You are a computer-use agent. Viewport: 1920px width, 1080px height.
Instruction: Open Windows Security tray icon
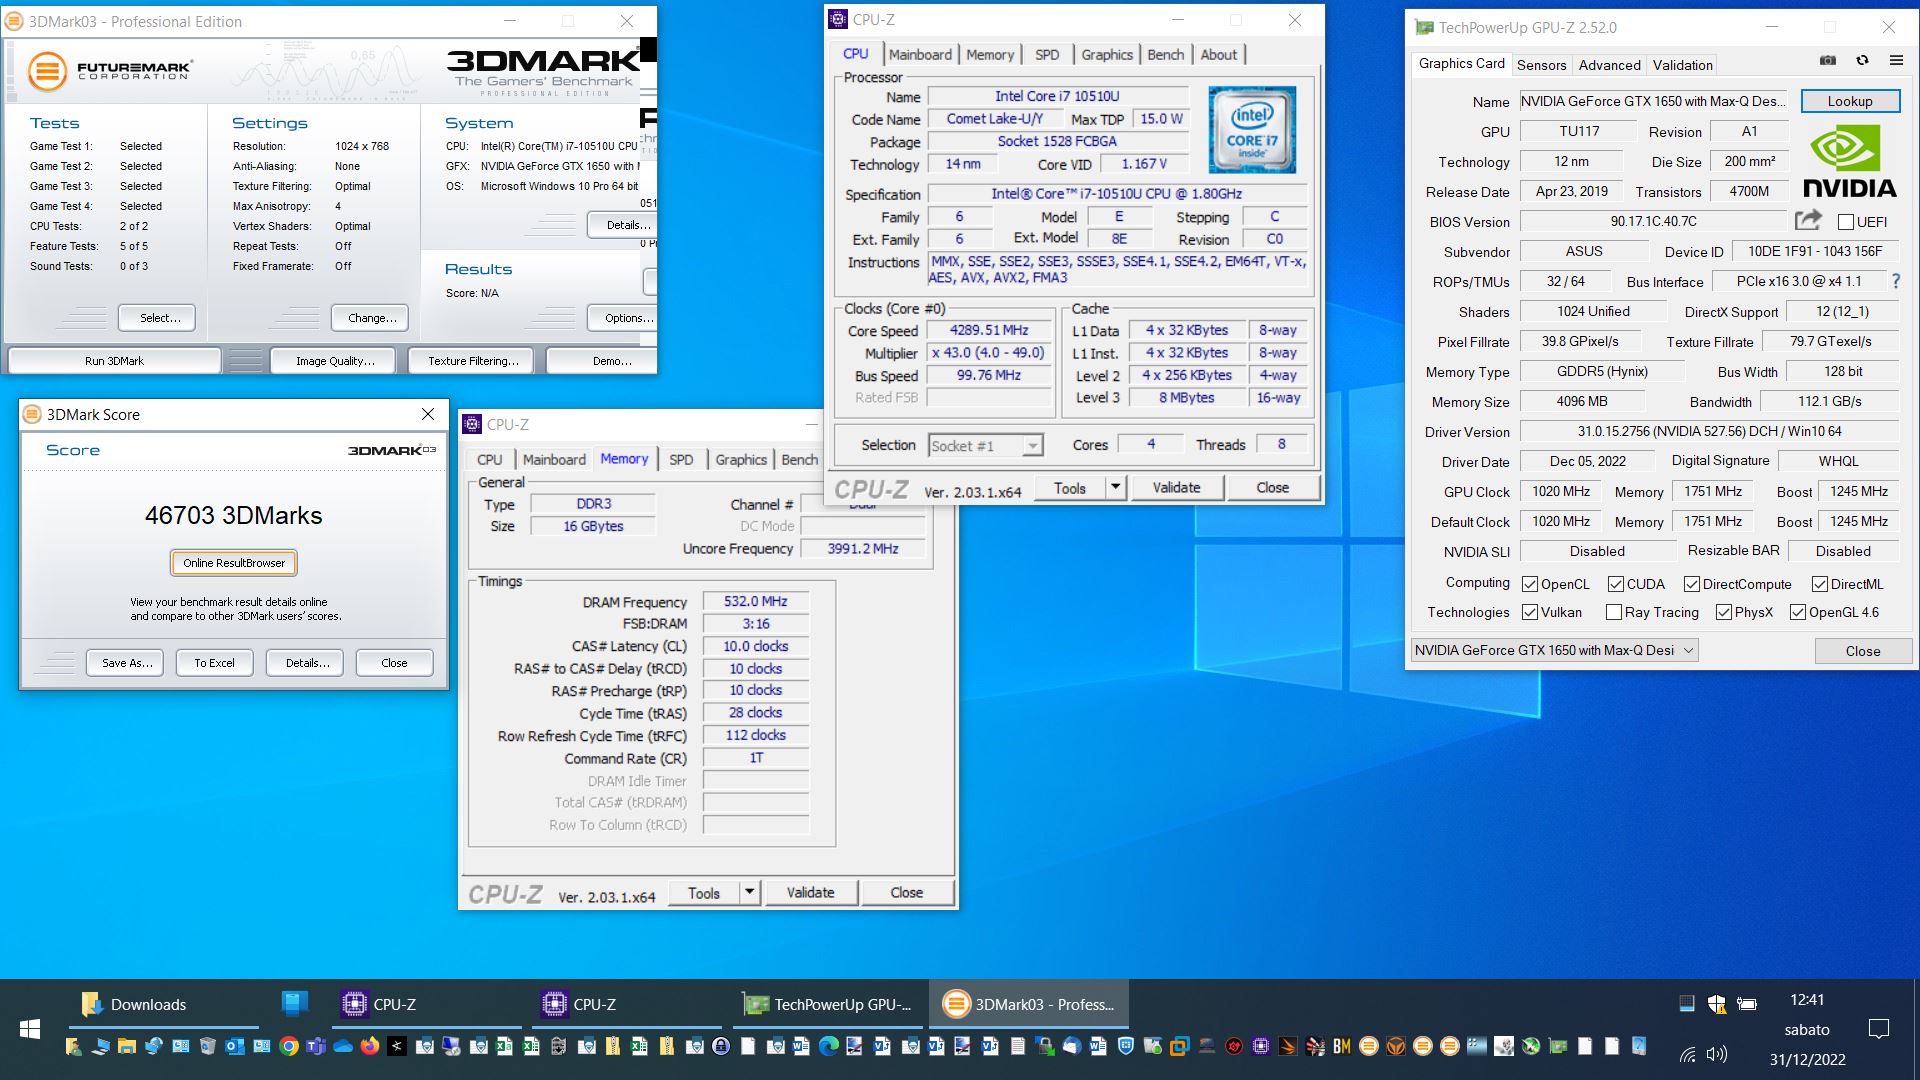point(1717,1003)
